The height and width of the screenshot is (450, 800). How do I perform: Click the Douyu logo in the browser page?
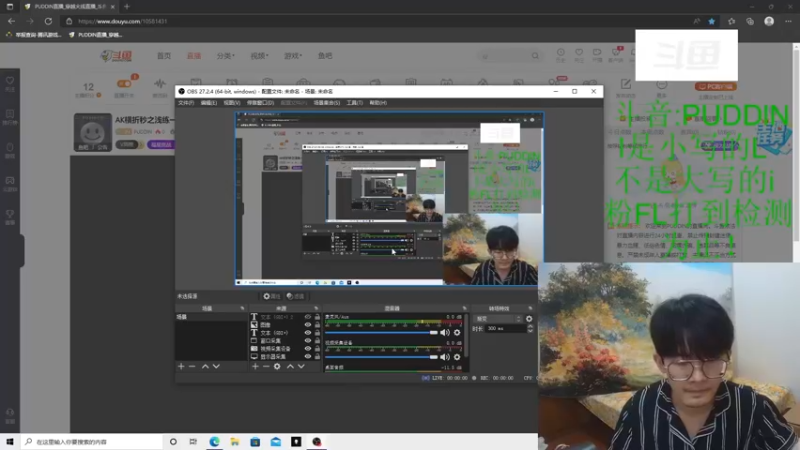(x=117, y=56)
